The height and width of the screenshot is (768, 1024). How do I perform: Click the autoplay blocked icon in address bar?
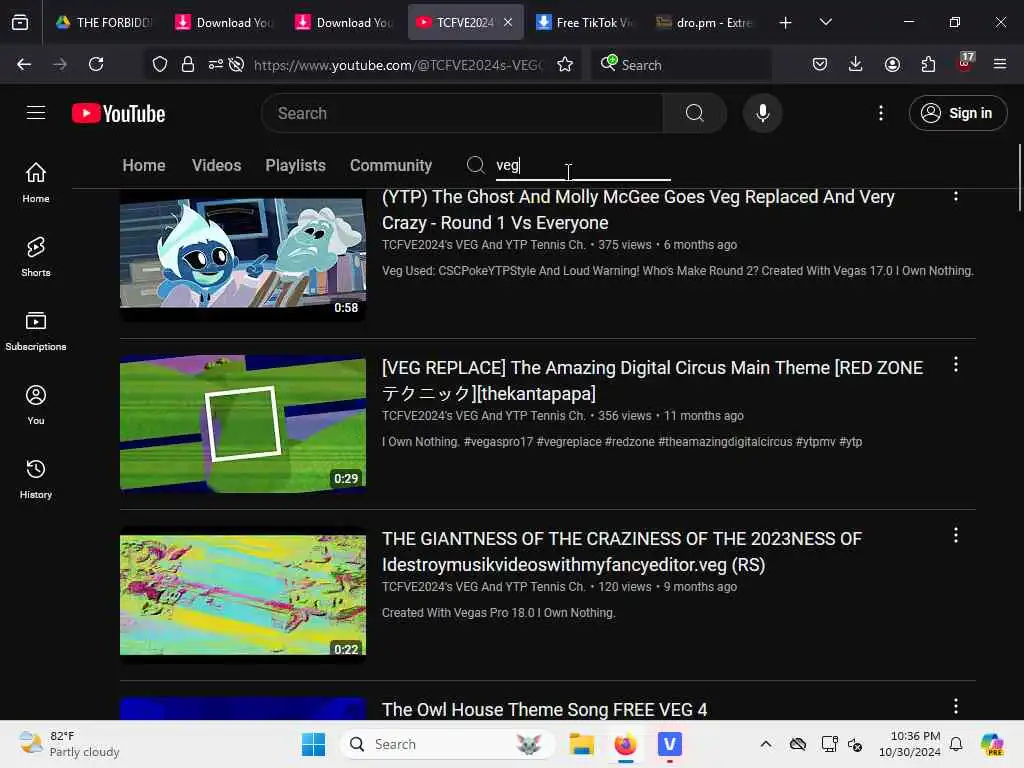(237, 64)
